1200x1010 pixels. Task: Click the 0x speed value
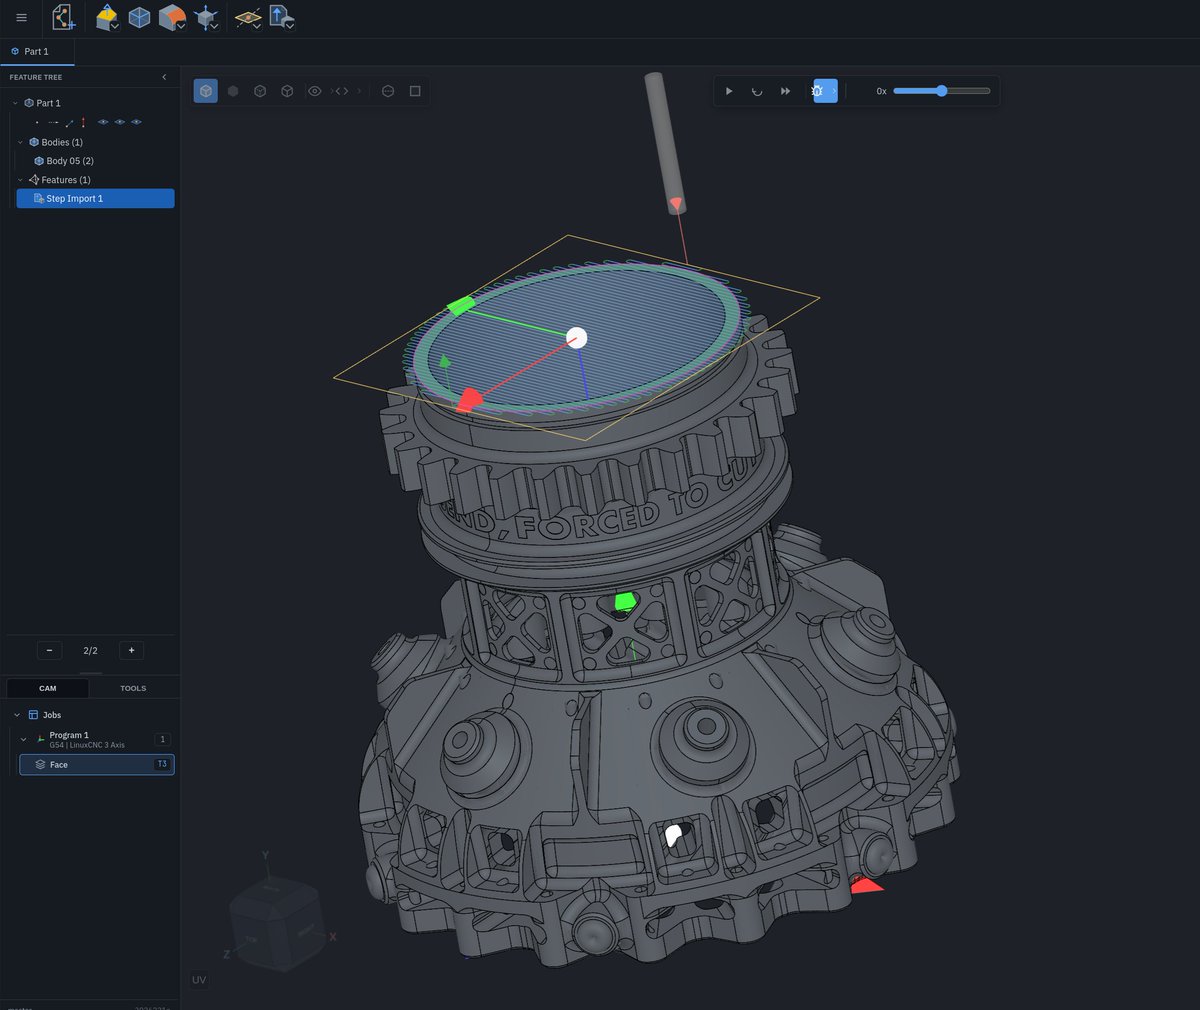881,91
